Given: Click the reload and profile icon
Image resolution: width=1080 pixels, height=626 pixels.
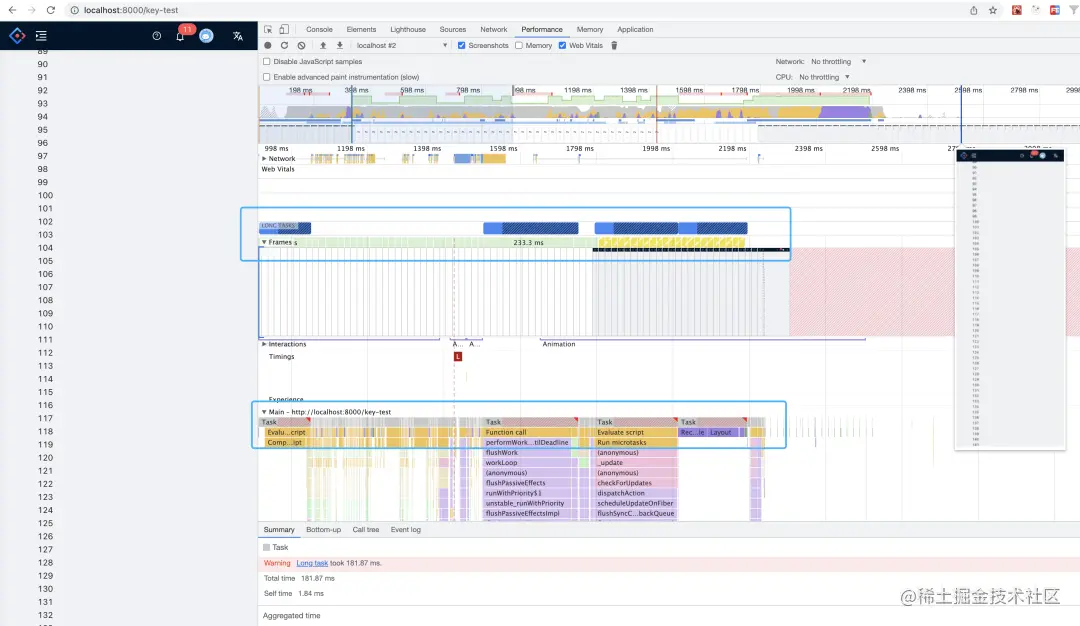Looking at the screenshot, I should tap(284, 45).
